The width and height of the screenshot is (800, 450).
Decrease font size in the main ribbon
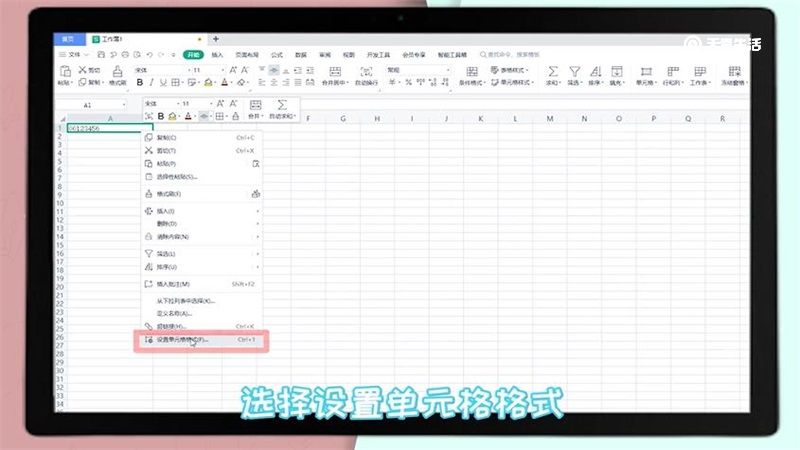[x=245, y=70]
